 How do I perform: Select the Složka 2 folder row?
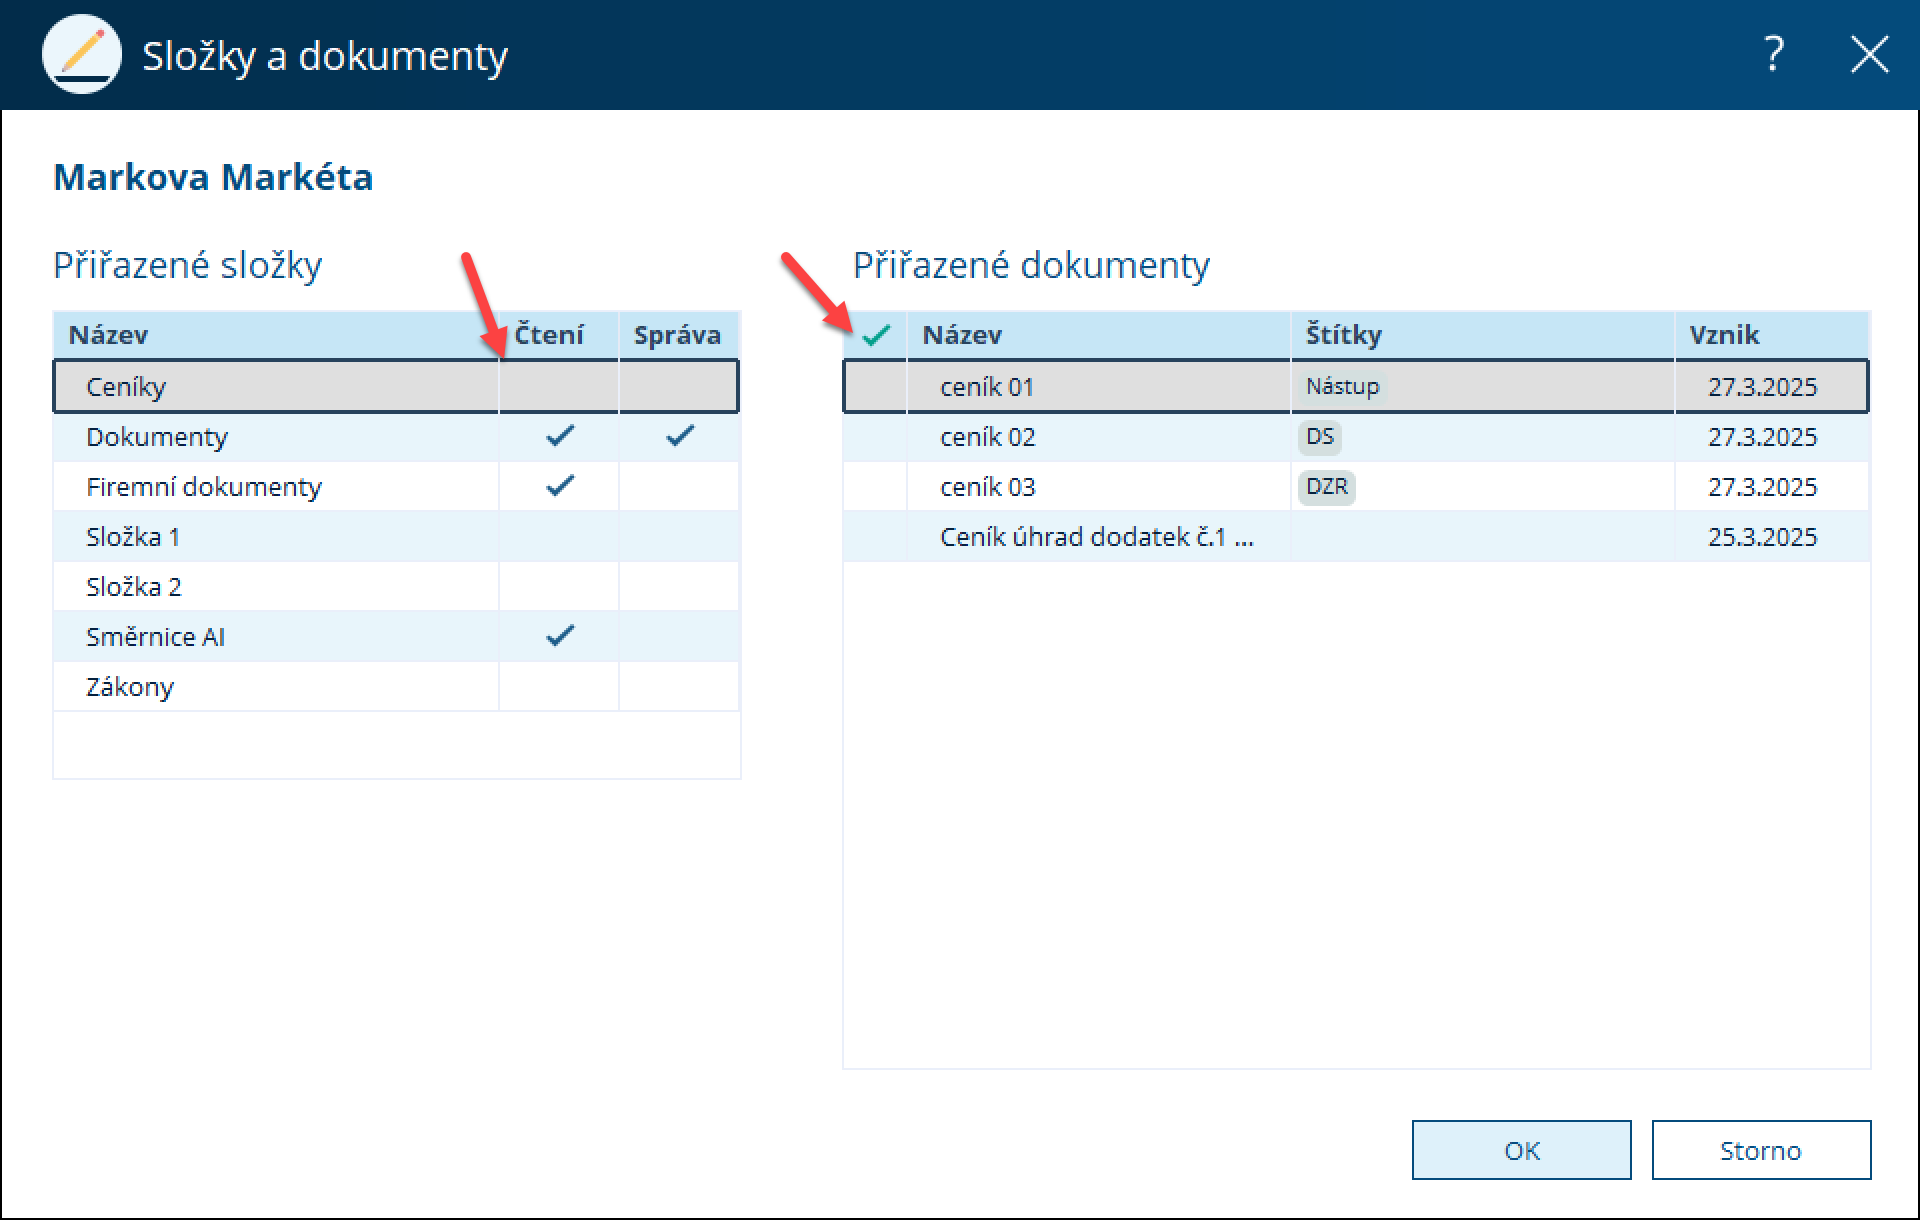[x=134, y=587]
